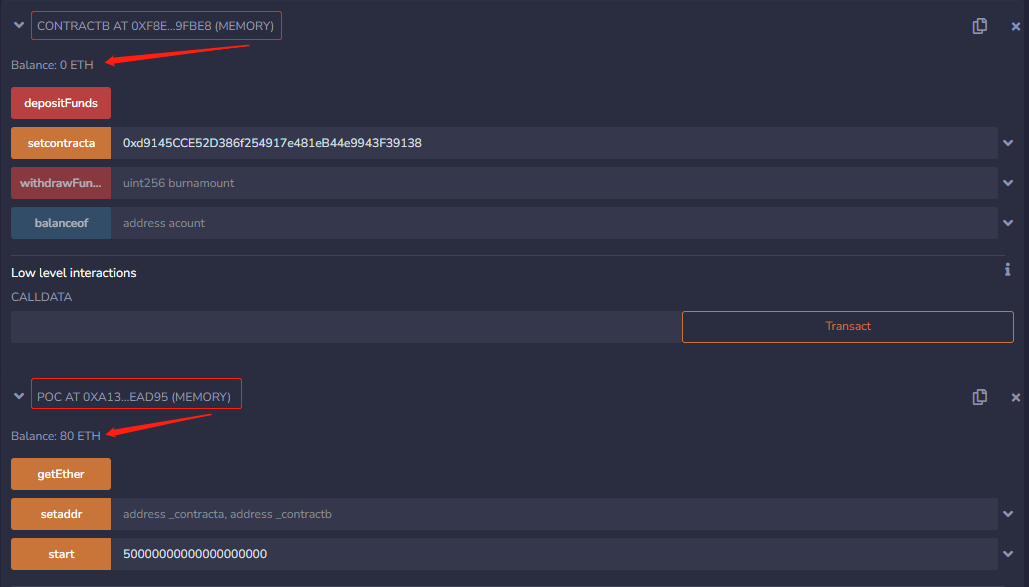1029x587 pixels.
Task: Expand the balanceof parameters chevron
Action: pyautogui.click(x=1007, y=223)
